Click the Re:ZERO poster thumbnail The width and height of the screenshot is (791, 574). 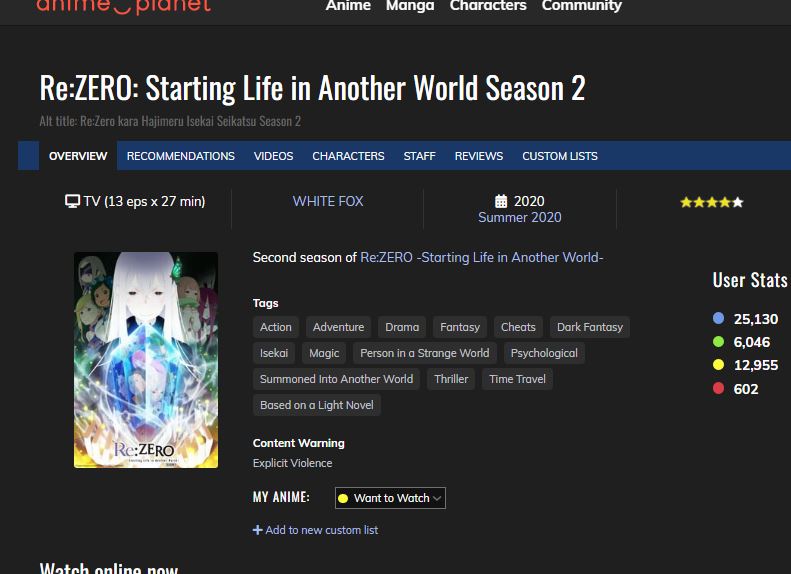point(146,360)
